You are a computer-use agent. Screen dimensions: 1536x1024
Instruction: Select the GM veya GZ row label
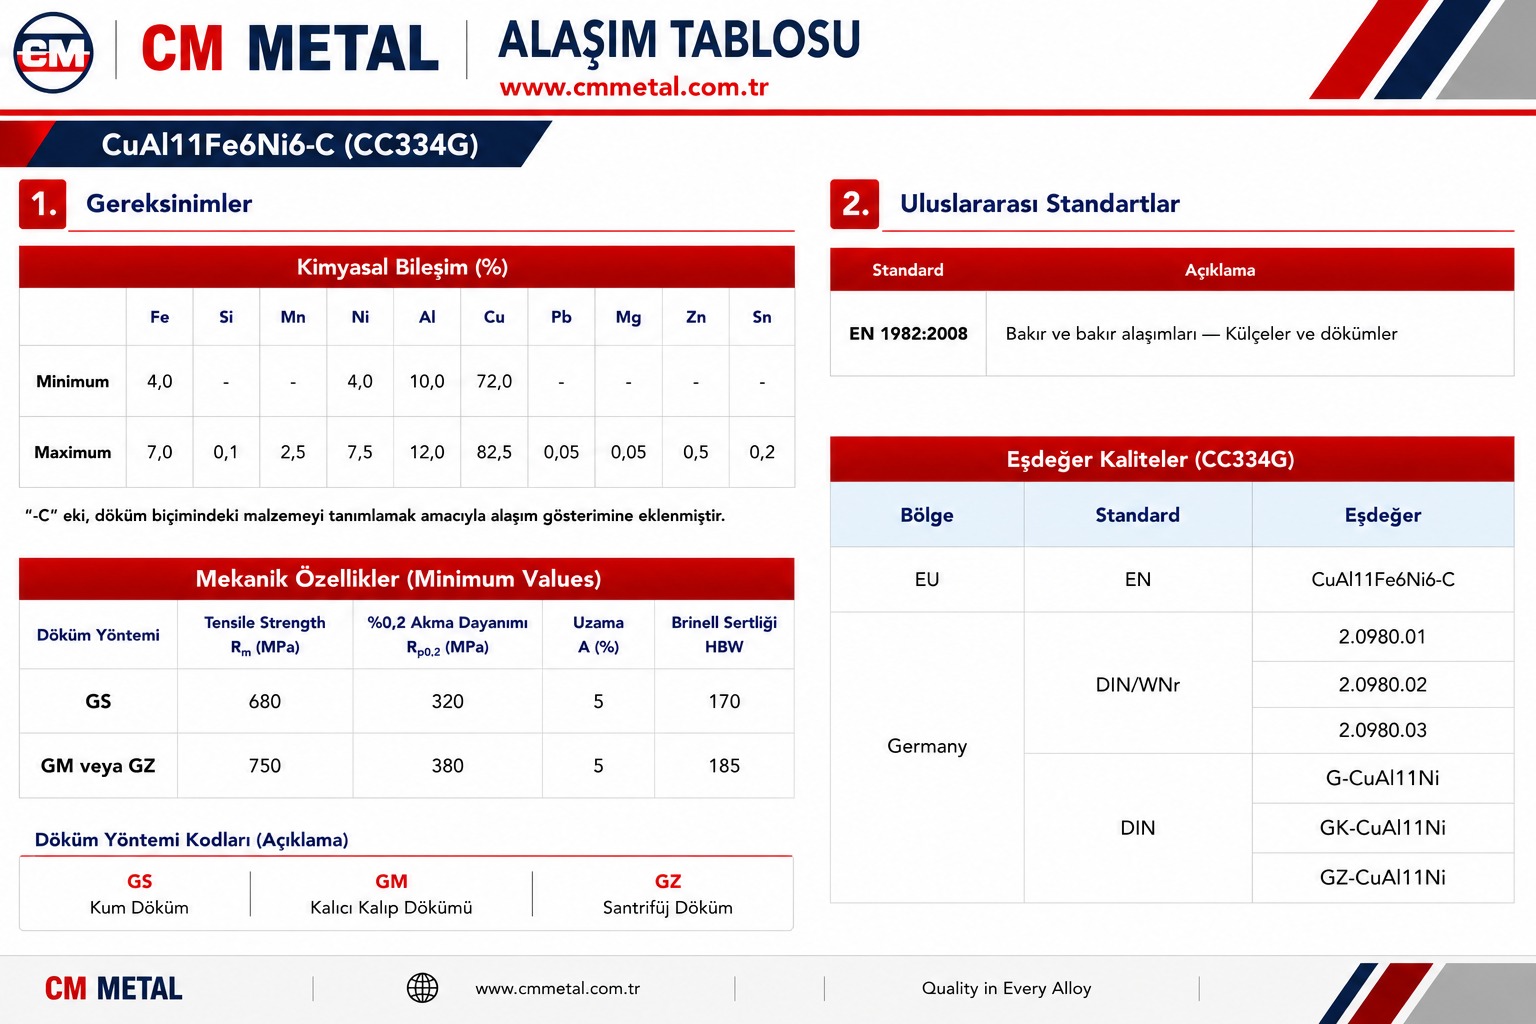98,766
